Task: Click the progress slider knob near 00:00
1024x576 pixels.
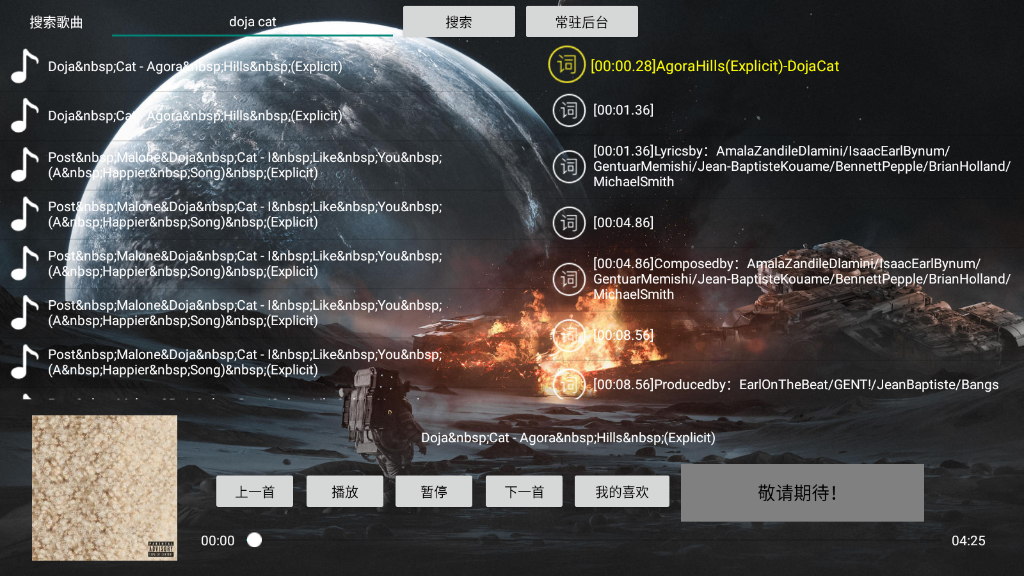Action: pos(254,539)
